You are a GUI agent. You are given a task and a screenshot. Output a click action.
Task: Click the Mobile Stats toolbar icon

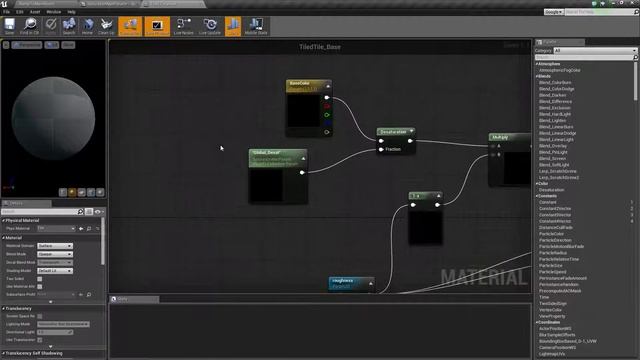256,26
